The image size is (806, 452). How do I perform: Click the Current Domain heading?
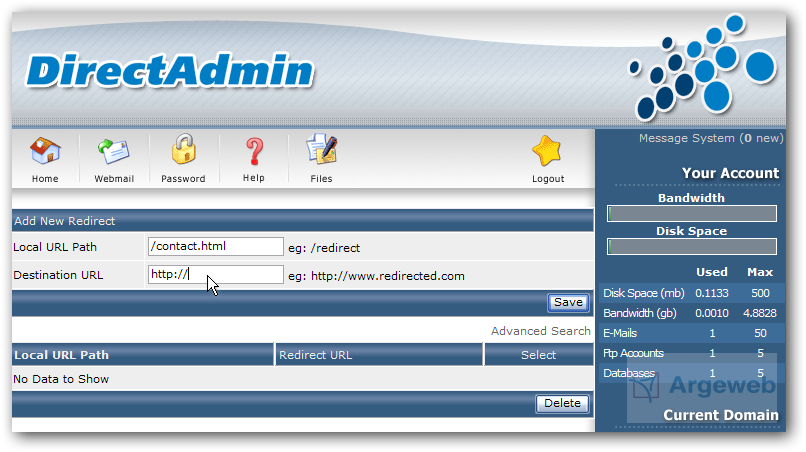[x=721, y=415]
